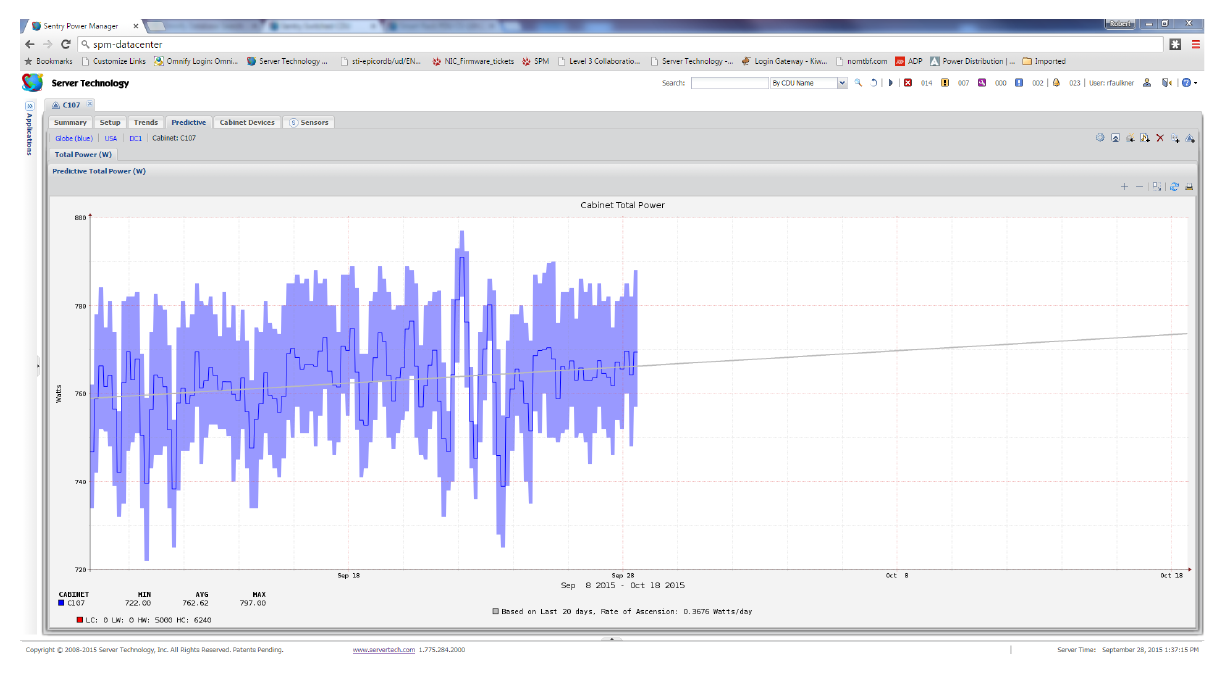Open the Chrome hamburger menu
This screenshot has width=1224, height=680.
pyautogui.click(x=1196, y=44)
